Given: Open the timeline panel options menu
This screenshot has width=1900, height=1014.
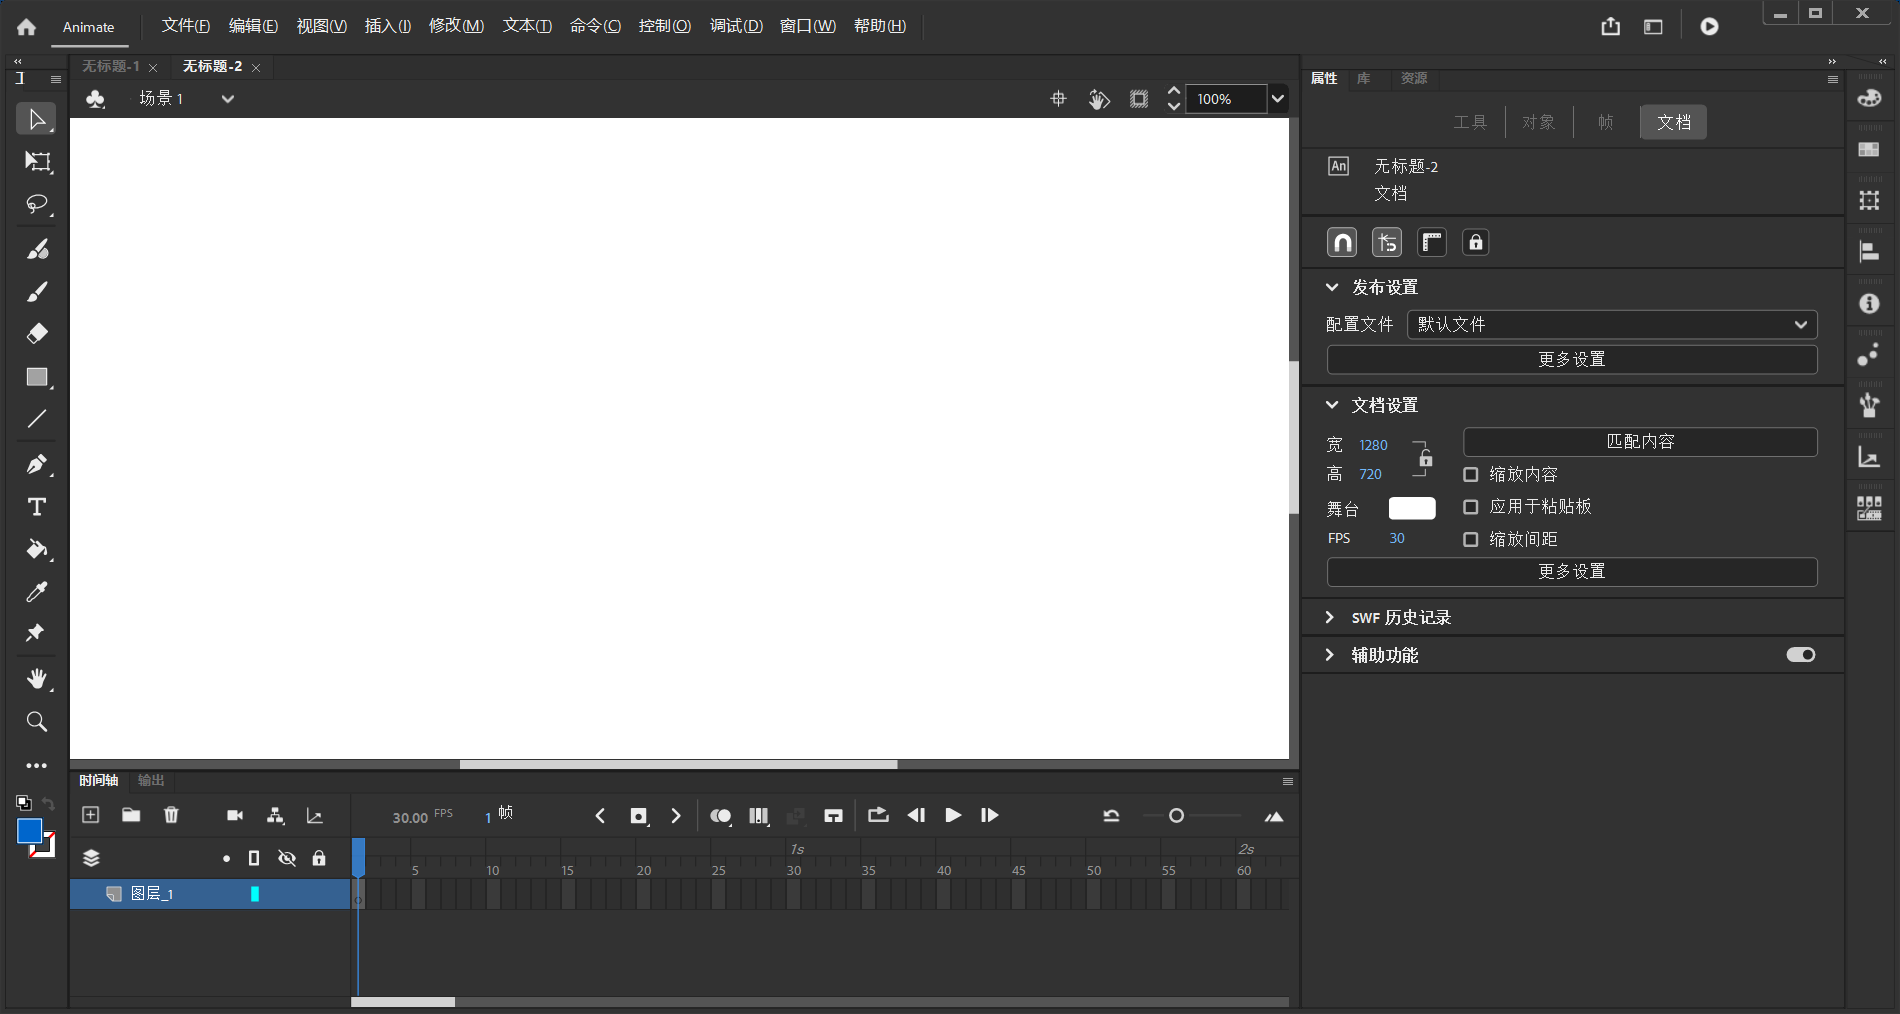Looking at the screenshot, I should coord(1288,781).
